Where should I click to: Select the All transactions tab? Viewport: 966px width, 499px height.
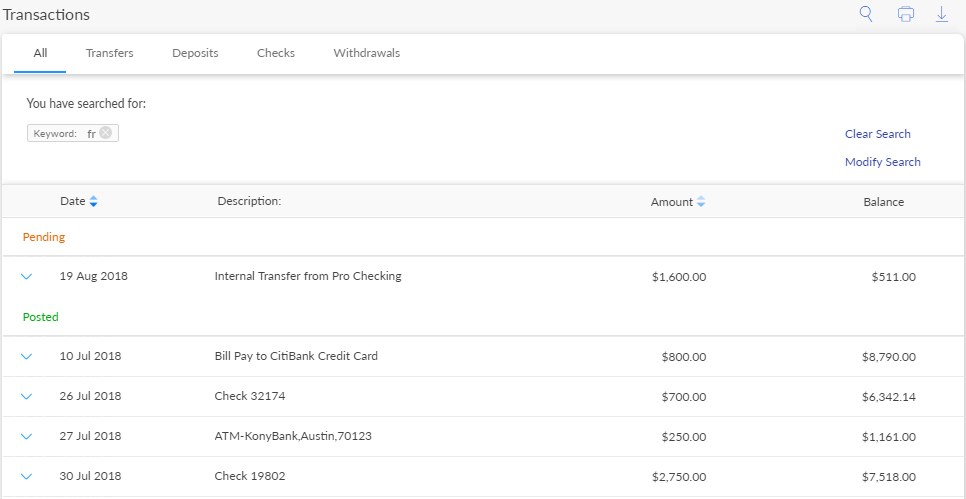(40, 53)
